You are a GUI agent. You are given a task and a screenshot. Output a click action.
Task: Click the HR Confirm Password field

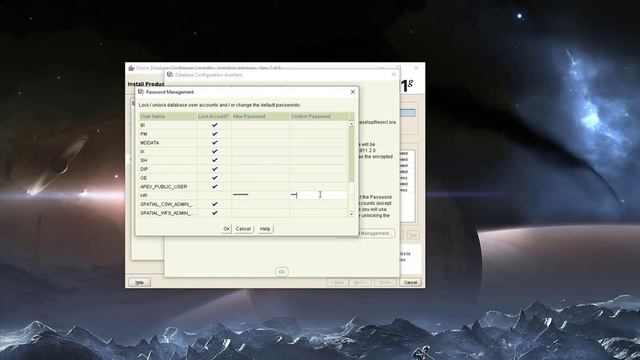[x=318, y=196]
